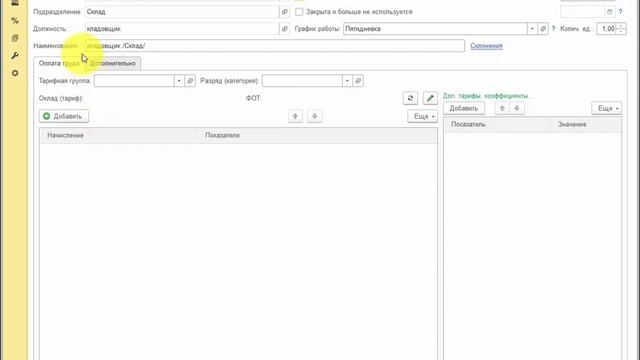Move accrual row up with arrow
The image size is (640, 360).
295,116
